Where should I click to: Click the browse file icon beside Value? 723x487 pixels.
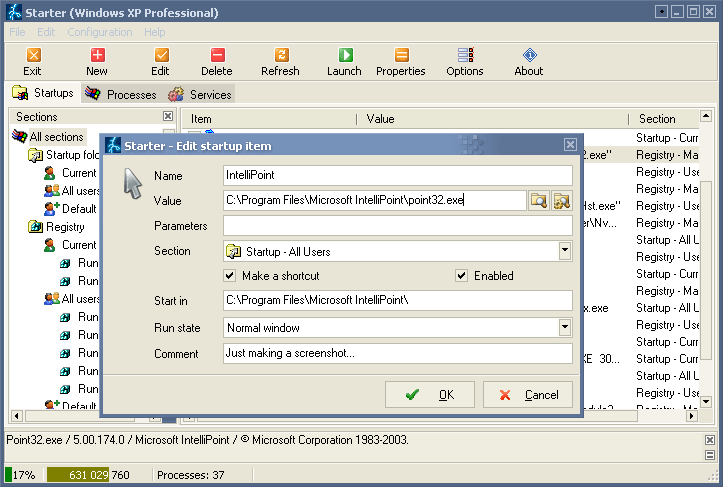tap(539, 201)
